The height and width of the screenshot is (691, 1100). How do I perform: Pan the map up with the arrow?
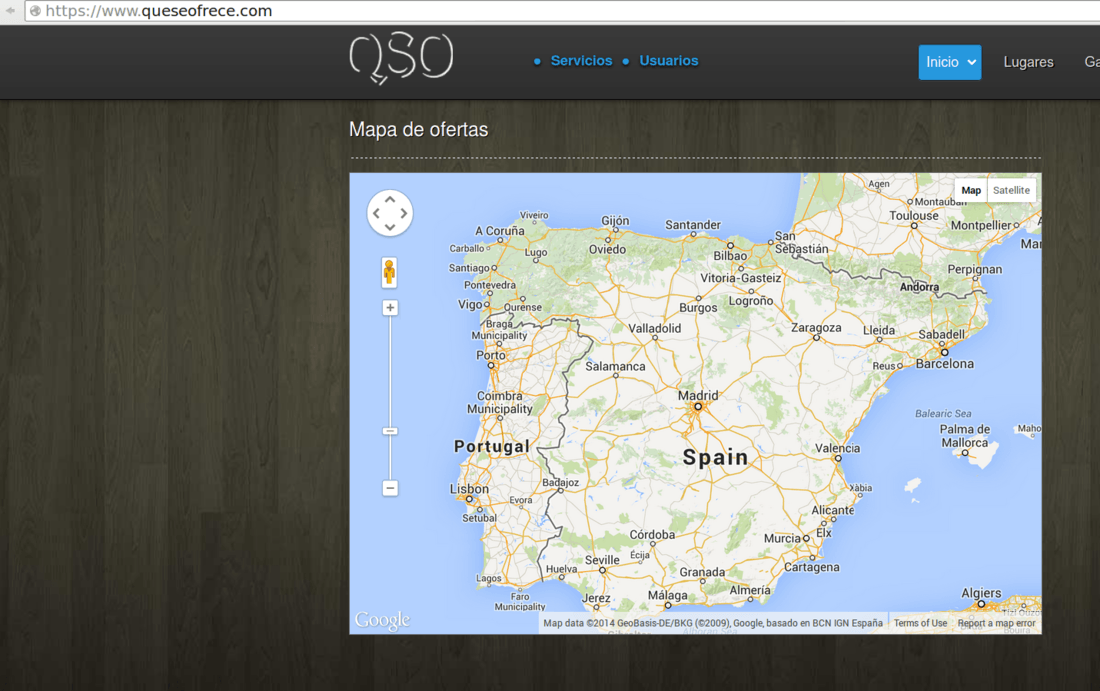390,200
